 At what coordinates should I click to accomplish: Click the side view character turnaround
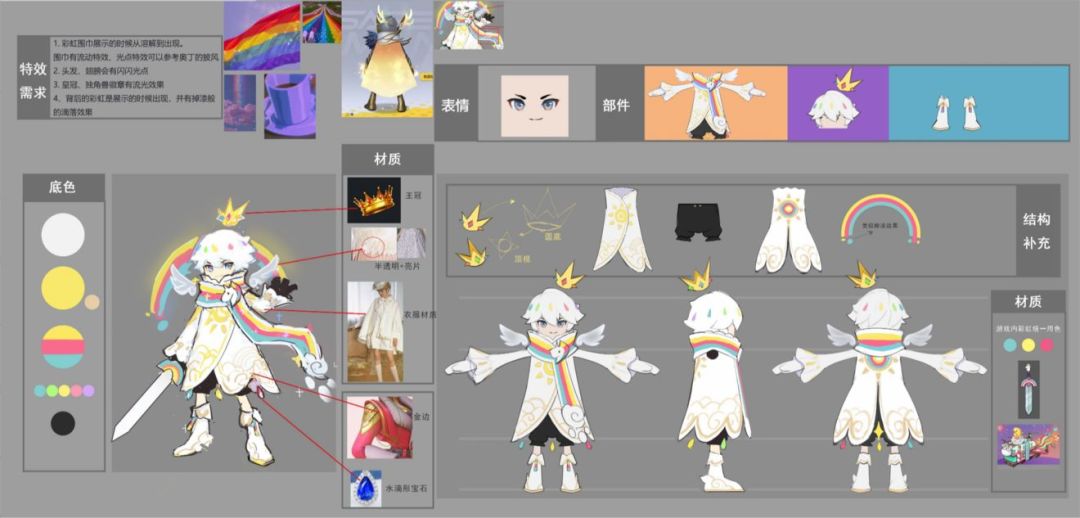tap(715, 389)
